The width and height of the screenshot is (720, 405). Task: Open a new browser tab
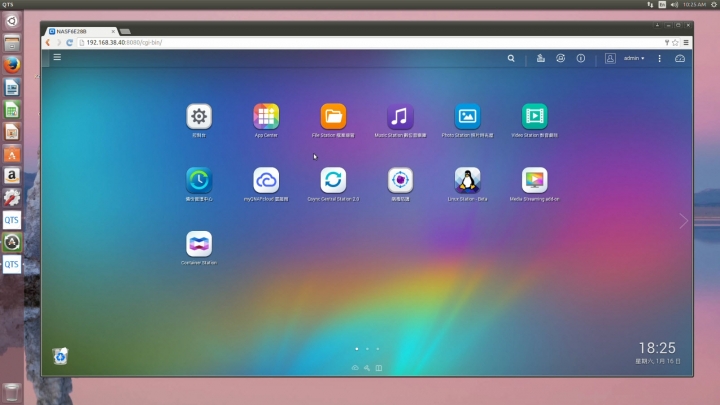point(125,31)
